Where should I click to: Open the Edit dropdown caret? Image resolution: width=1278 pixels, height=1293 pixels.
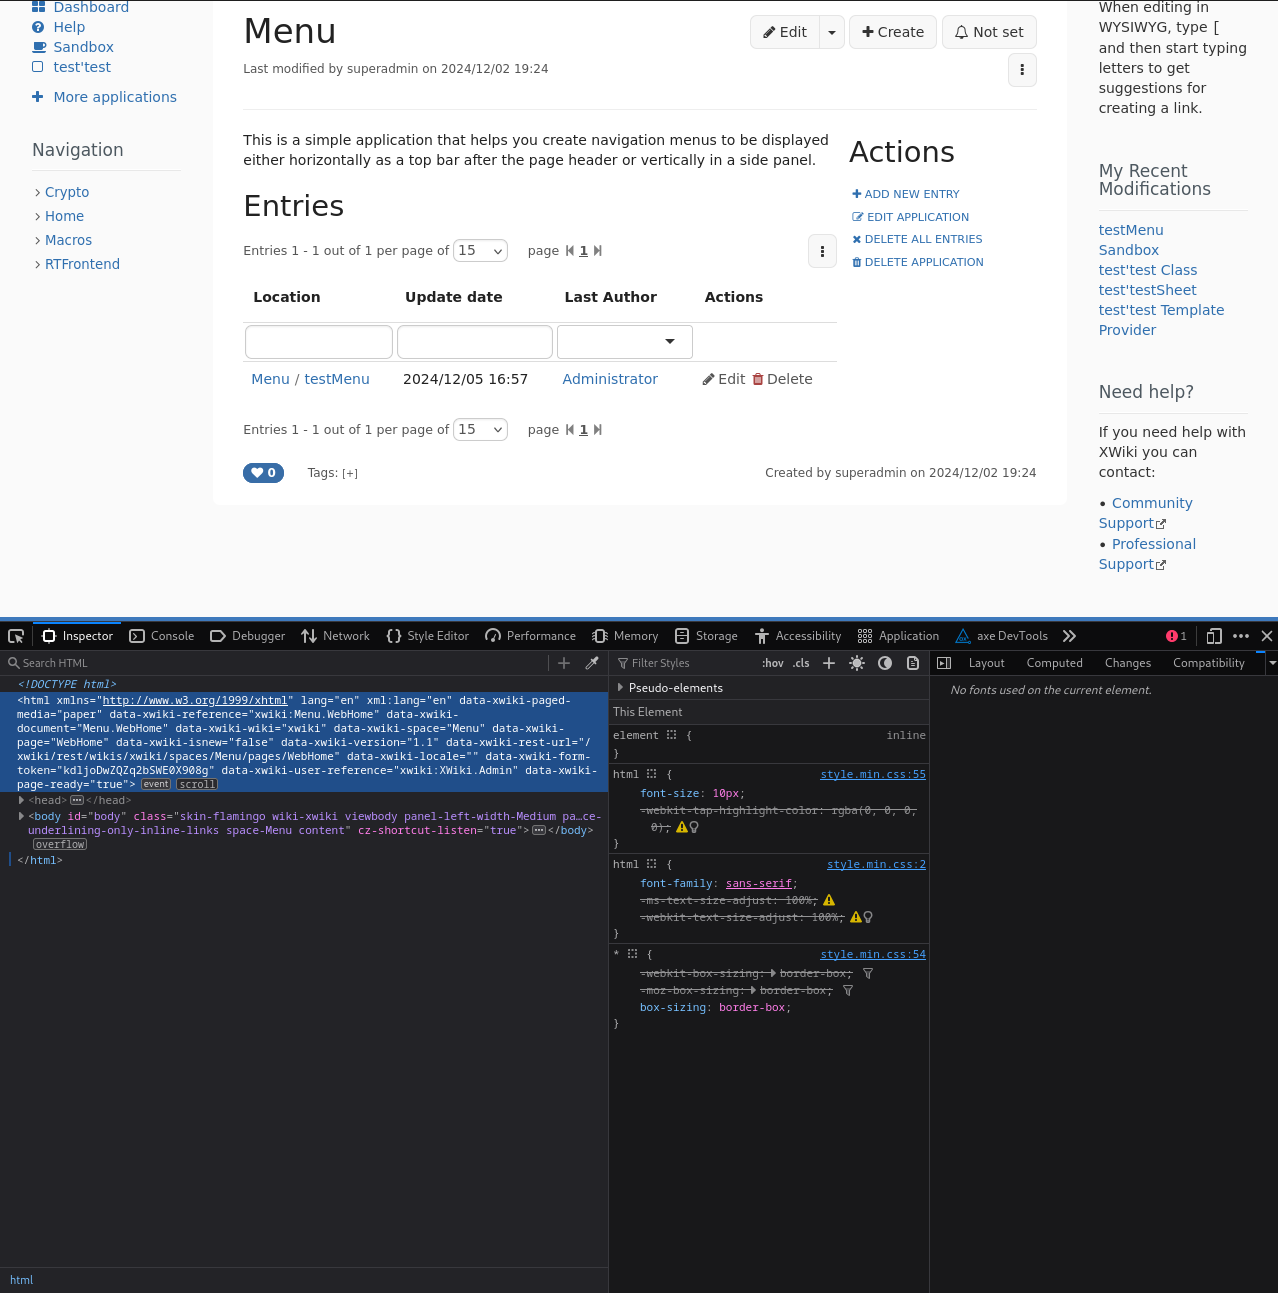click(x=832, y=32)
